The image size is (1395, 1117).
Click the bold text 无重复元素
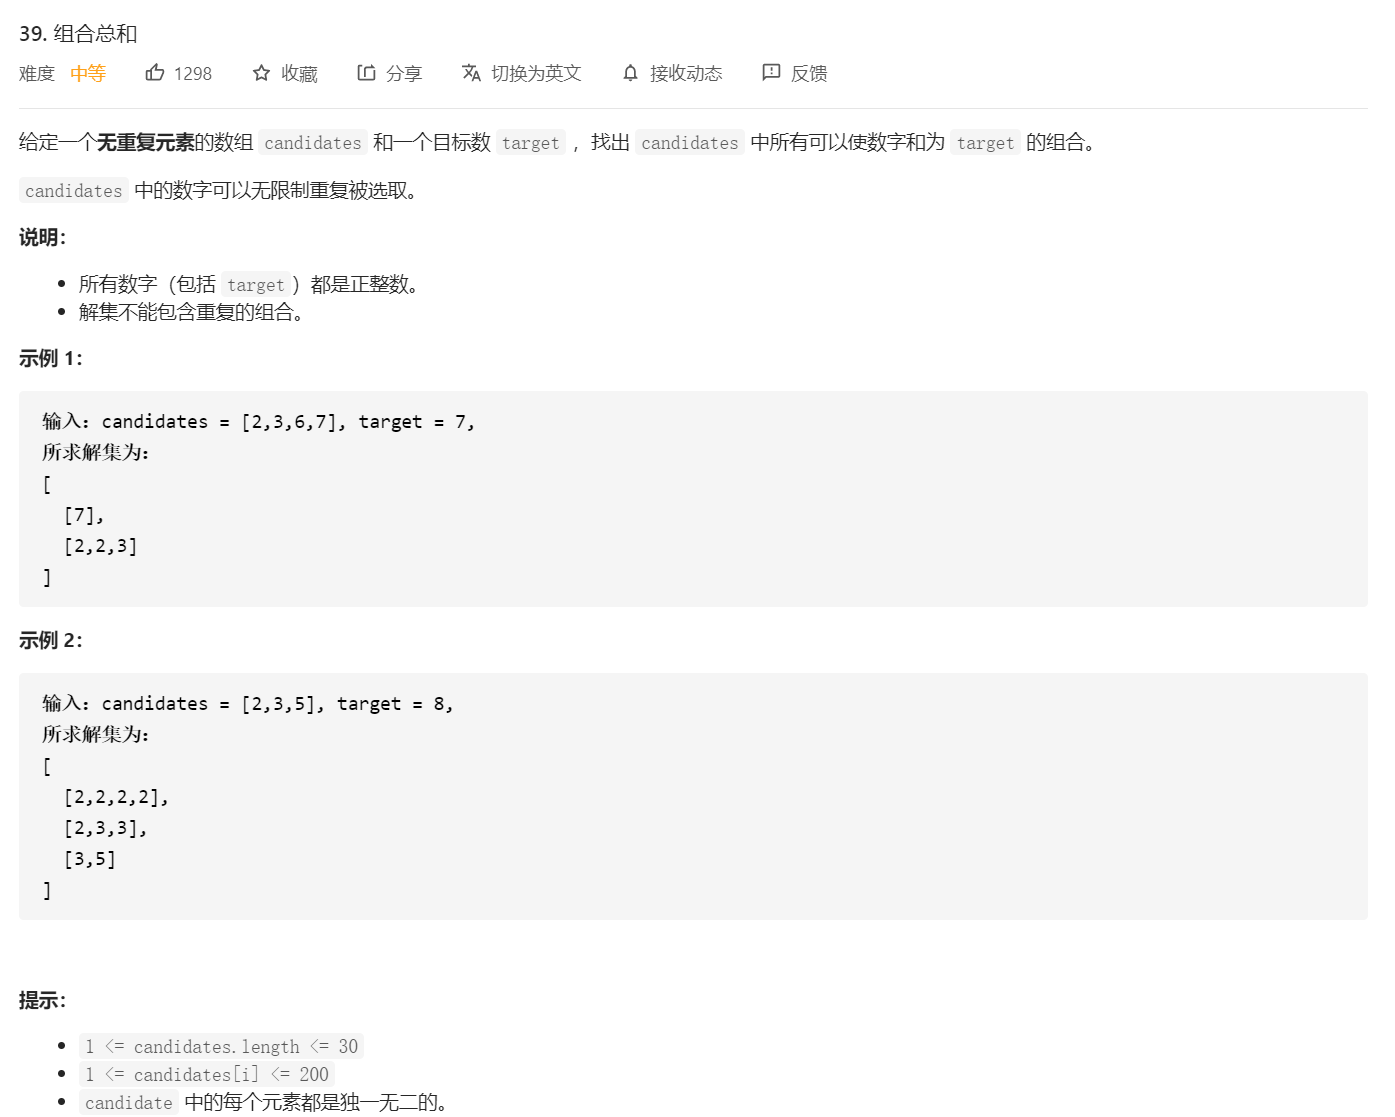coord(145,143)
